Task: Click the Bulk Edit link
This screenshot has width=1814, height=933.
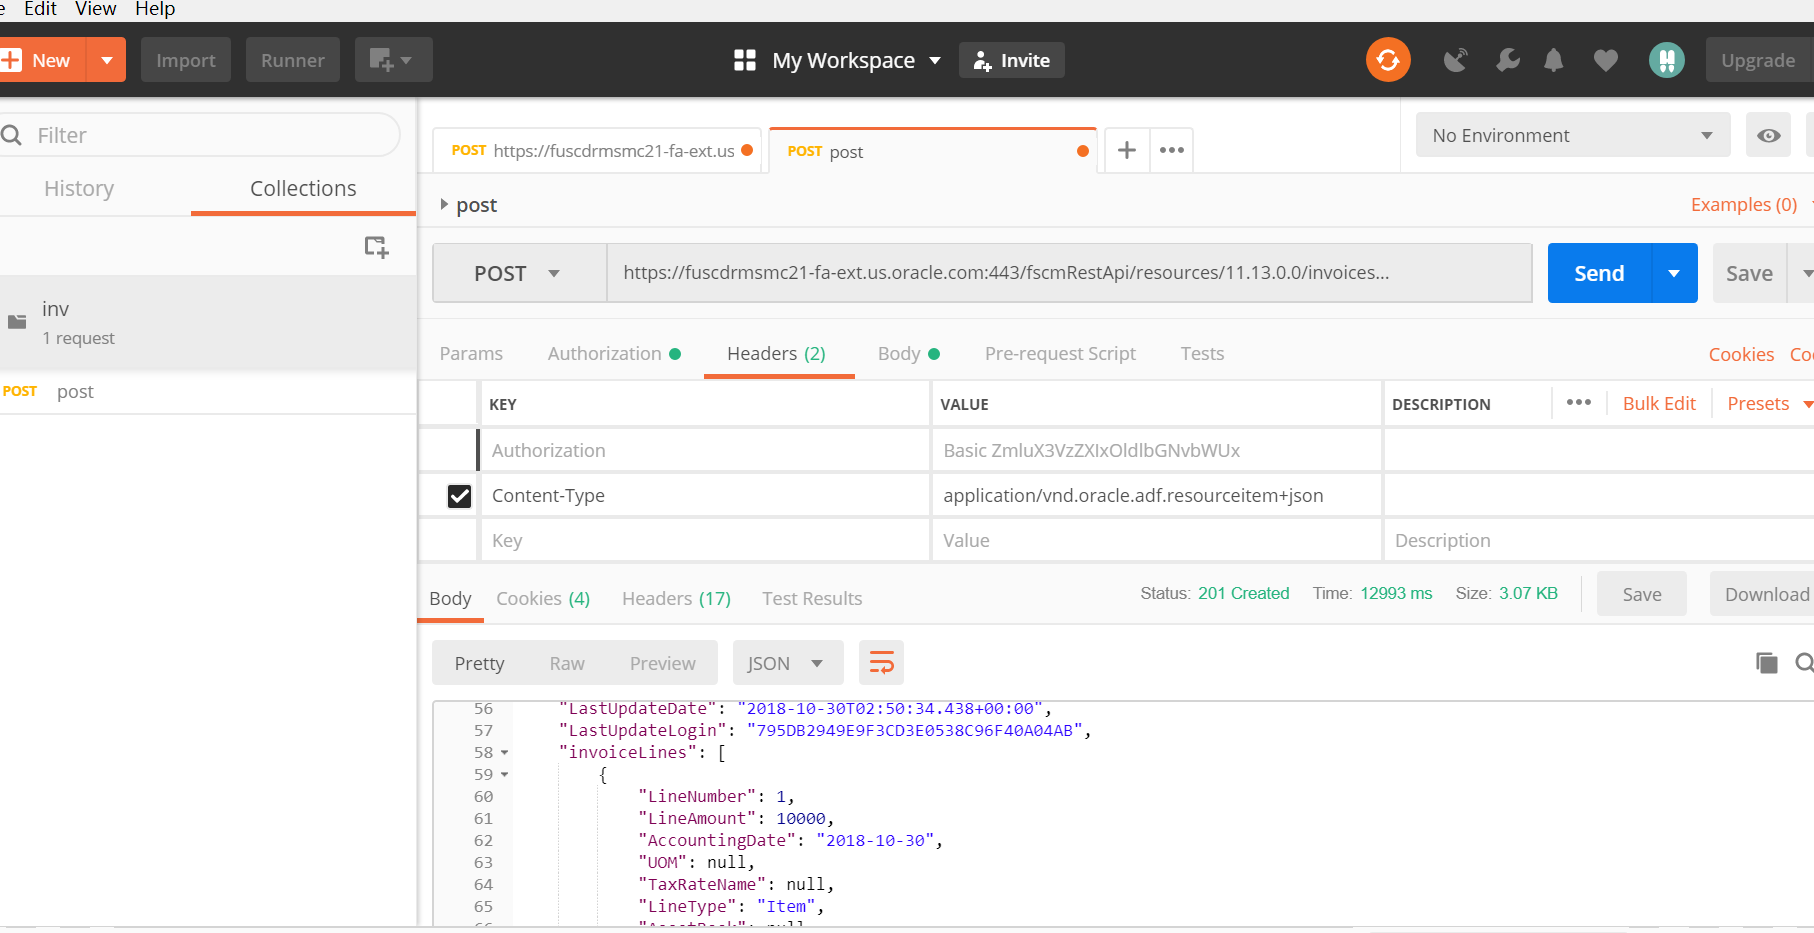Action: 1659,404
